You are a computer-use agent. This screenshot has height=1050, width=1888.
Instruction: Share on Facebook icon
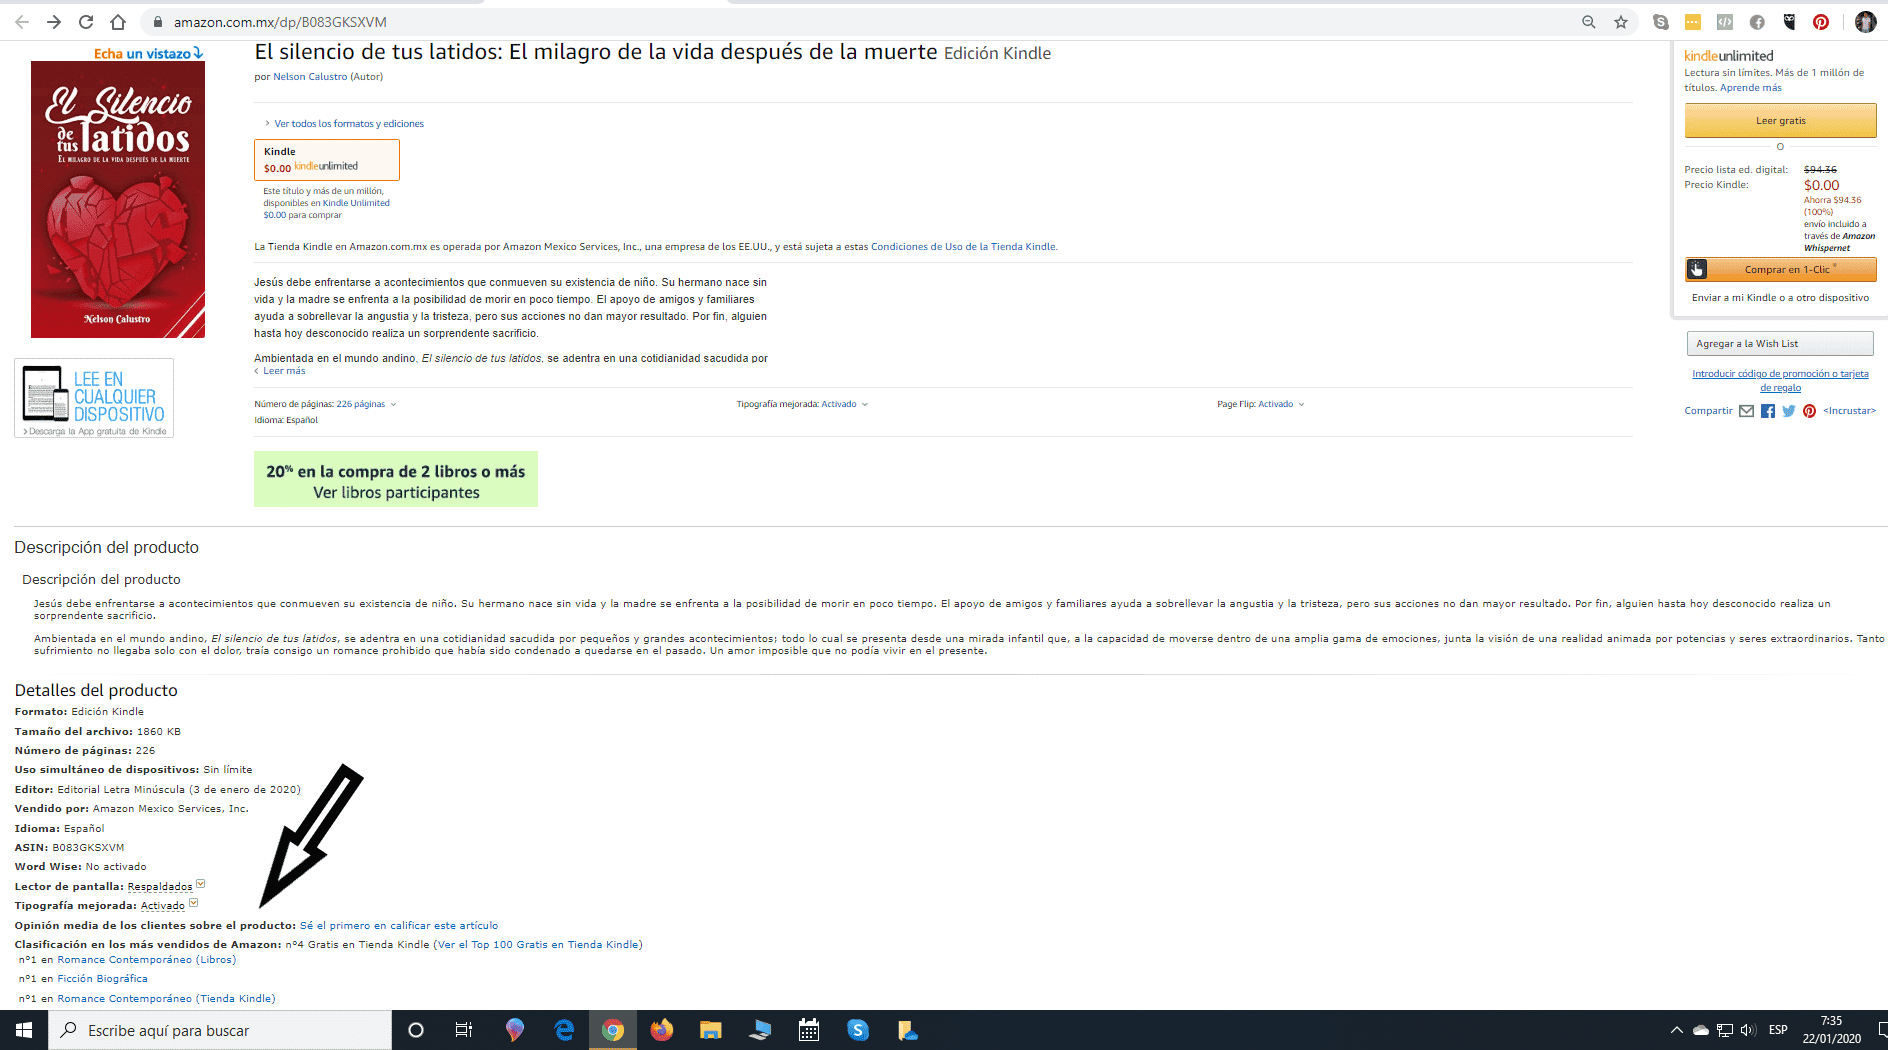tap(1768, 411)
